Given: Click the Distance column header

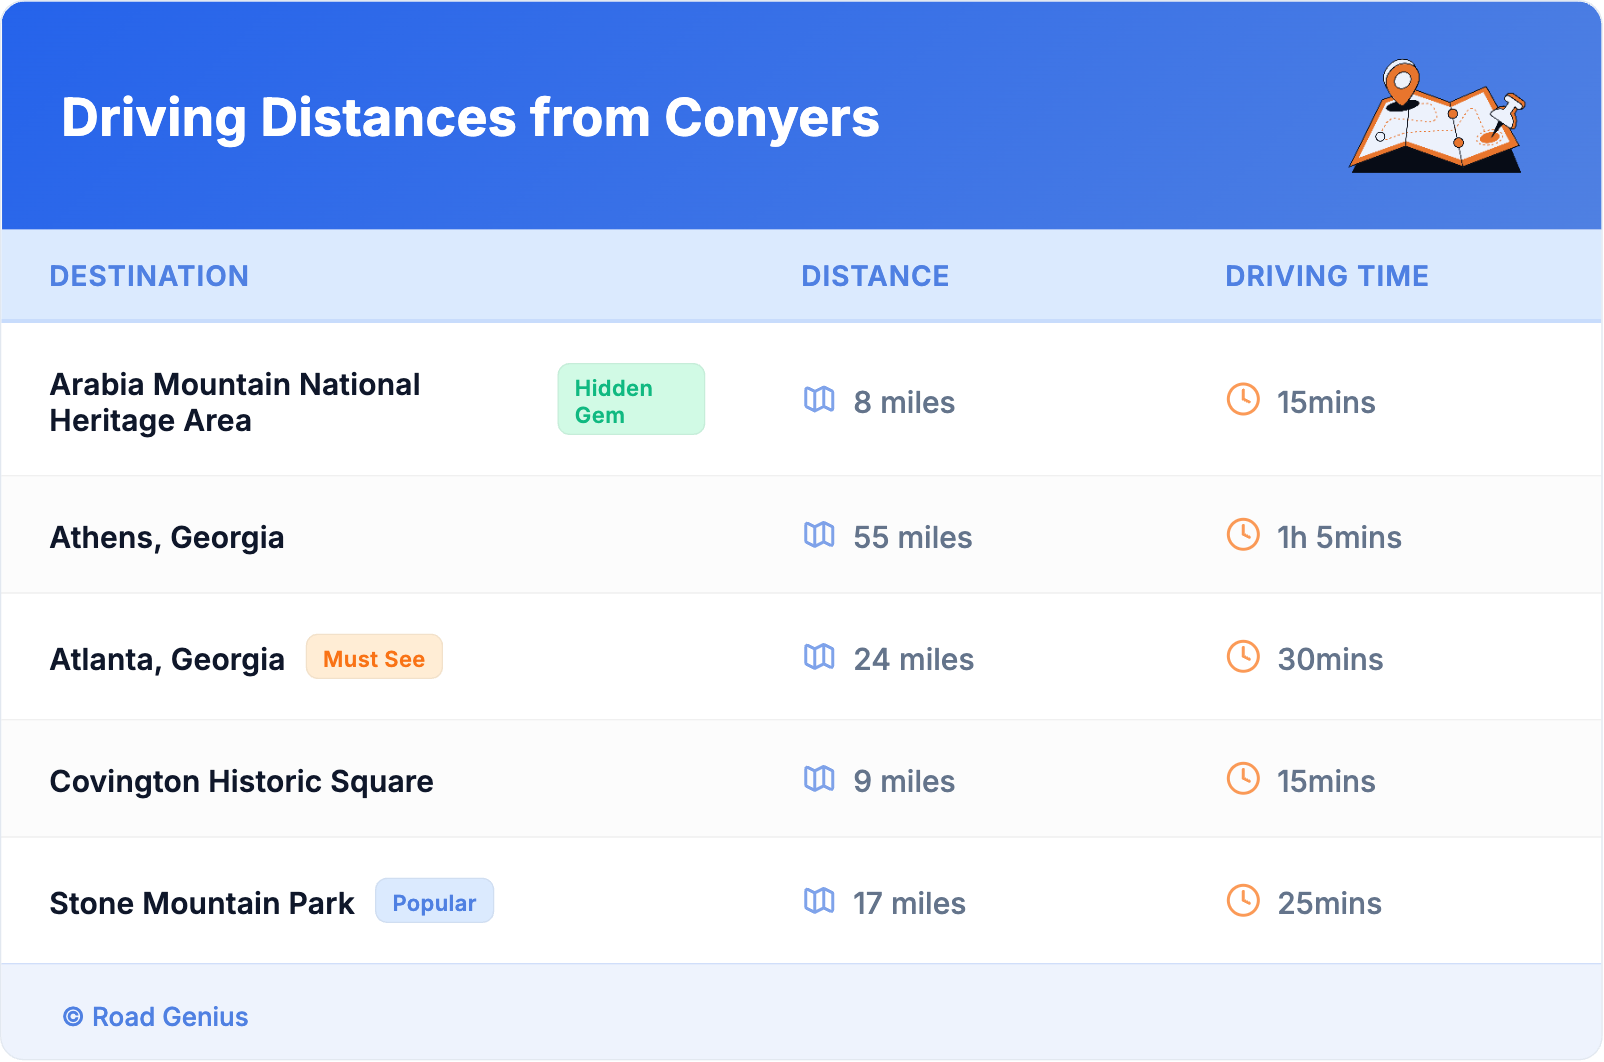Looking at the screenshot, I should tap(875, 276).
